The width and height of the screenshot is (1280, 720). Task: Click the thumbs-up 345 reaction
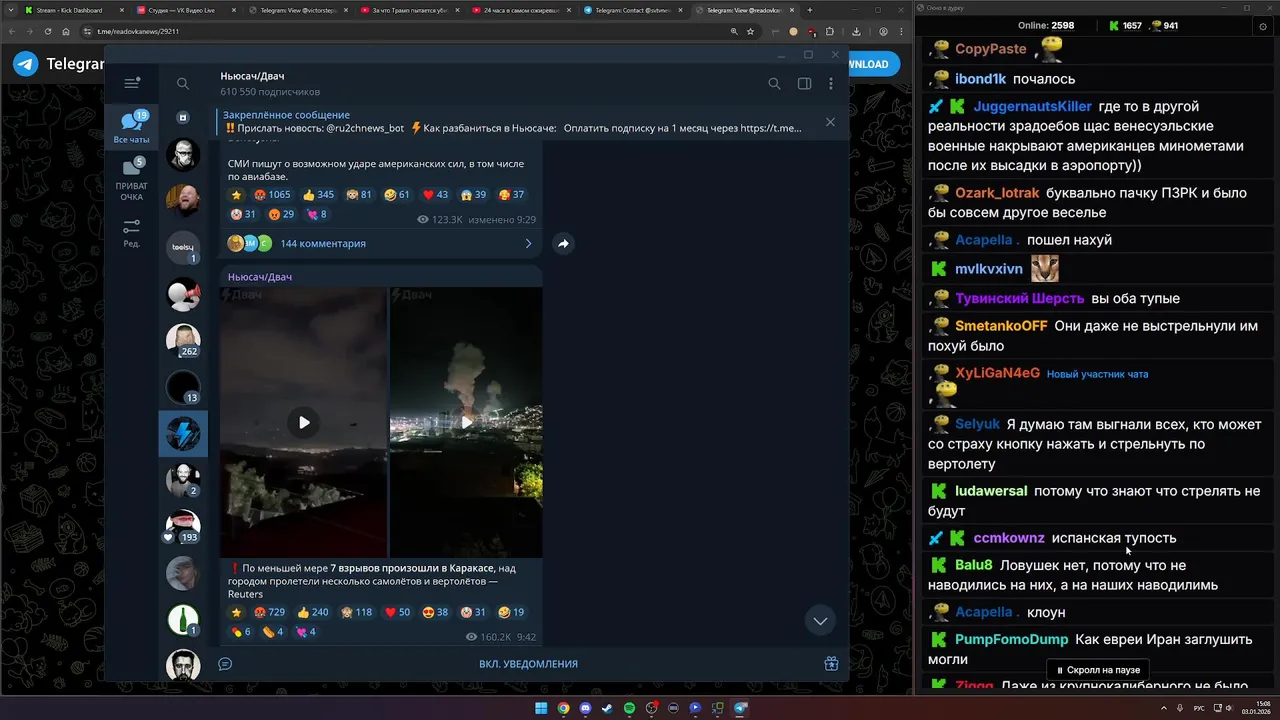pyautogui.click(x=319, y=195)
